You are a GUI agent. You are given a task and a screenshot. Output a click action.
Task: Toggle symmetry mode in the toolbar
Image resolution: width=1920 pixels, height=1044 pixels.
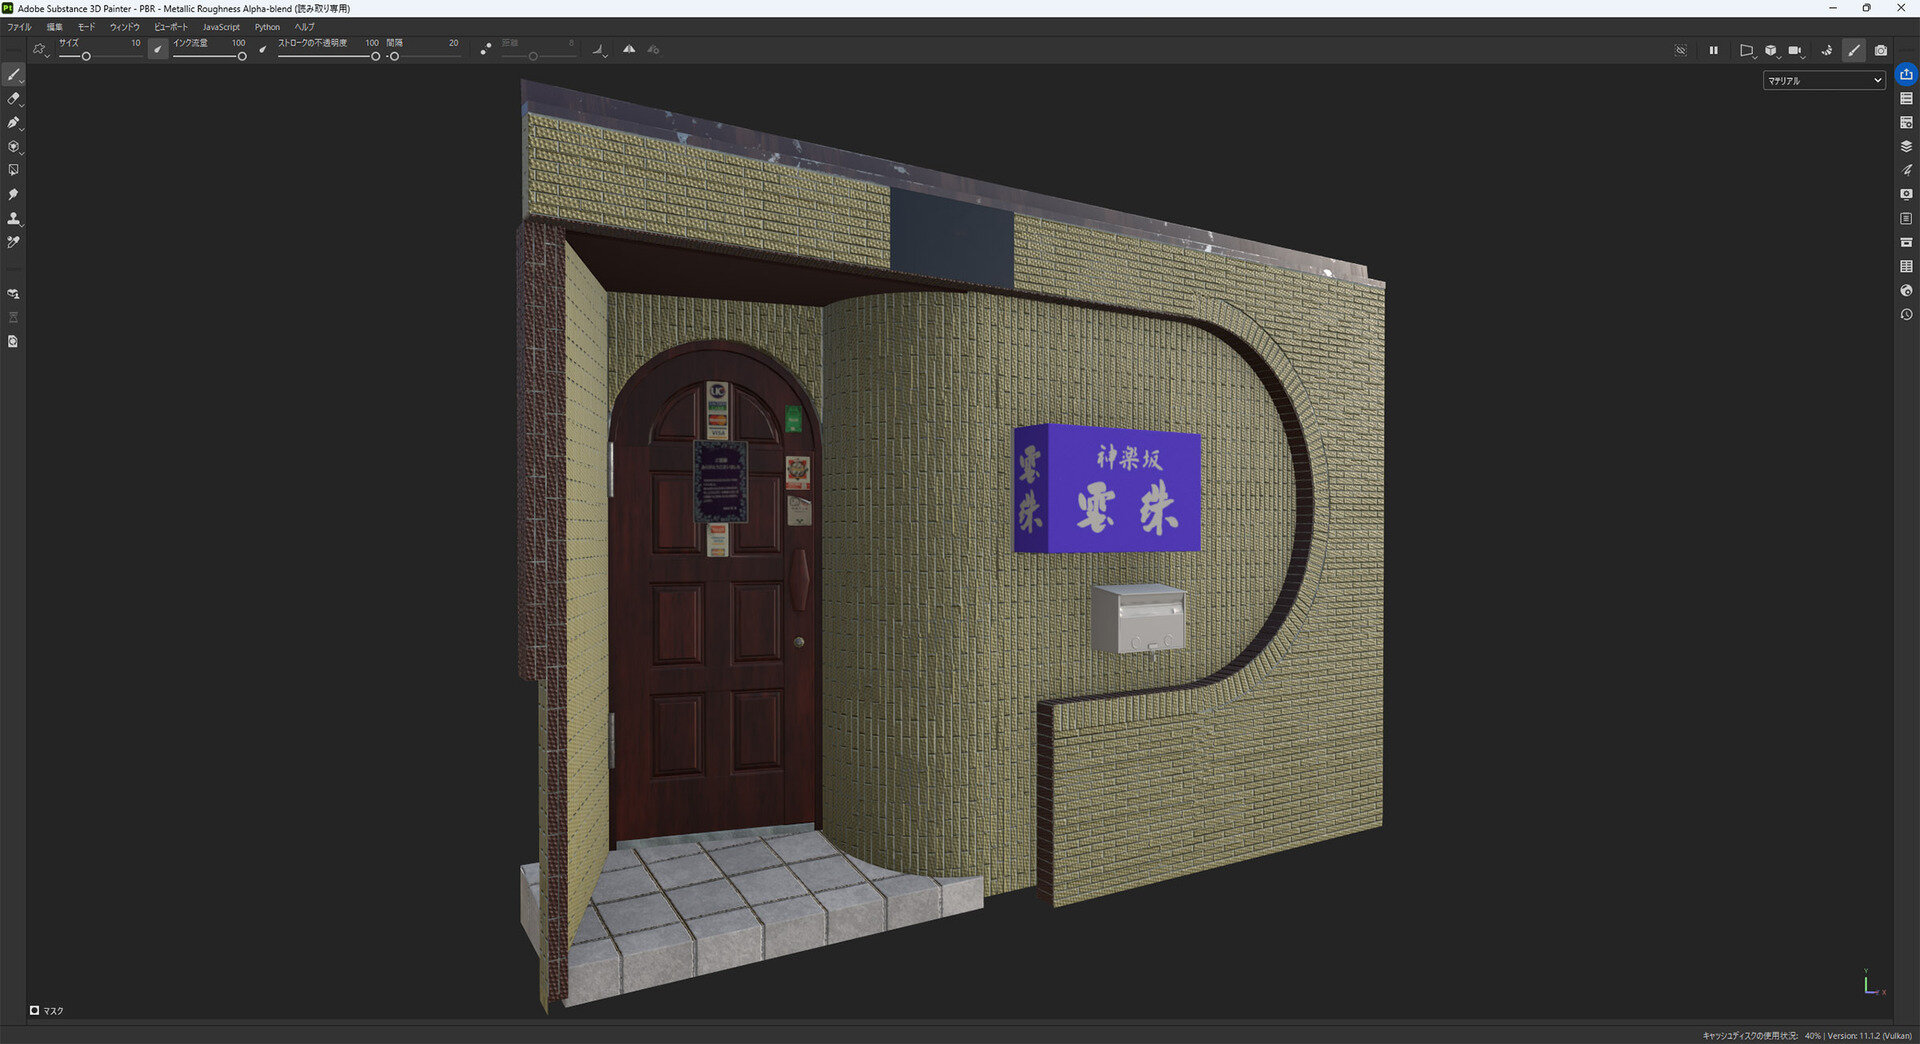pyautogui.click(x=629, y=49)
